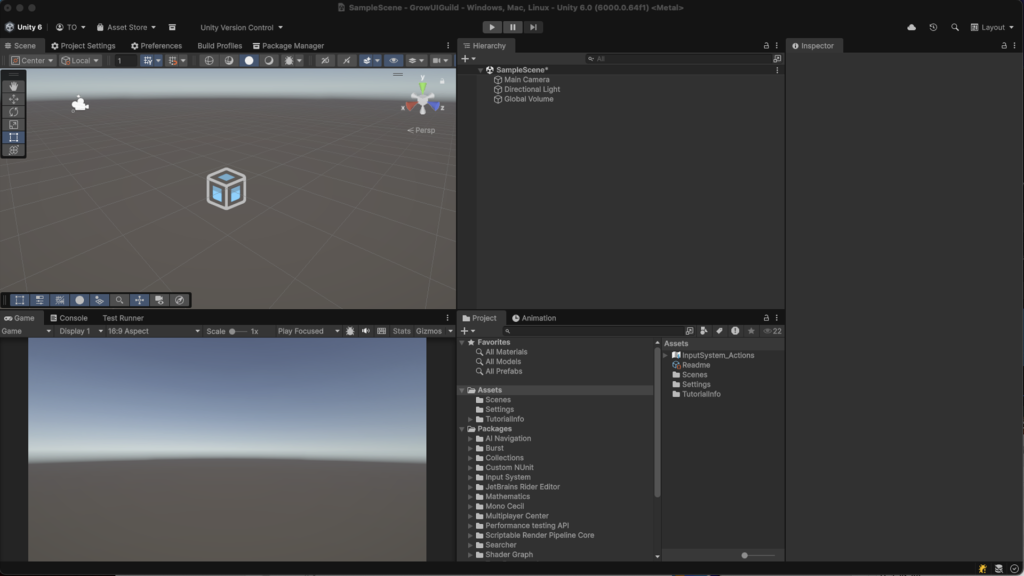Select the Rotate tool
The width and height of the screenshot is (1024, 576).
click(x=14, y=112)
